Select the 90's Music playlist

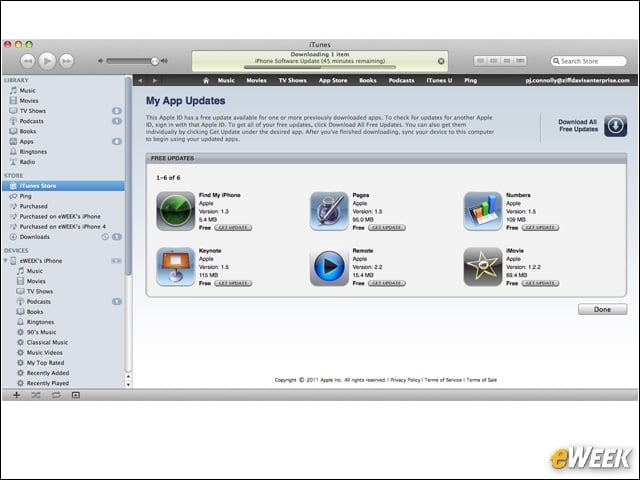point(63,332)
